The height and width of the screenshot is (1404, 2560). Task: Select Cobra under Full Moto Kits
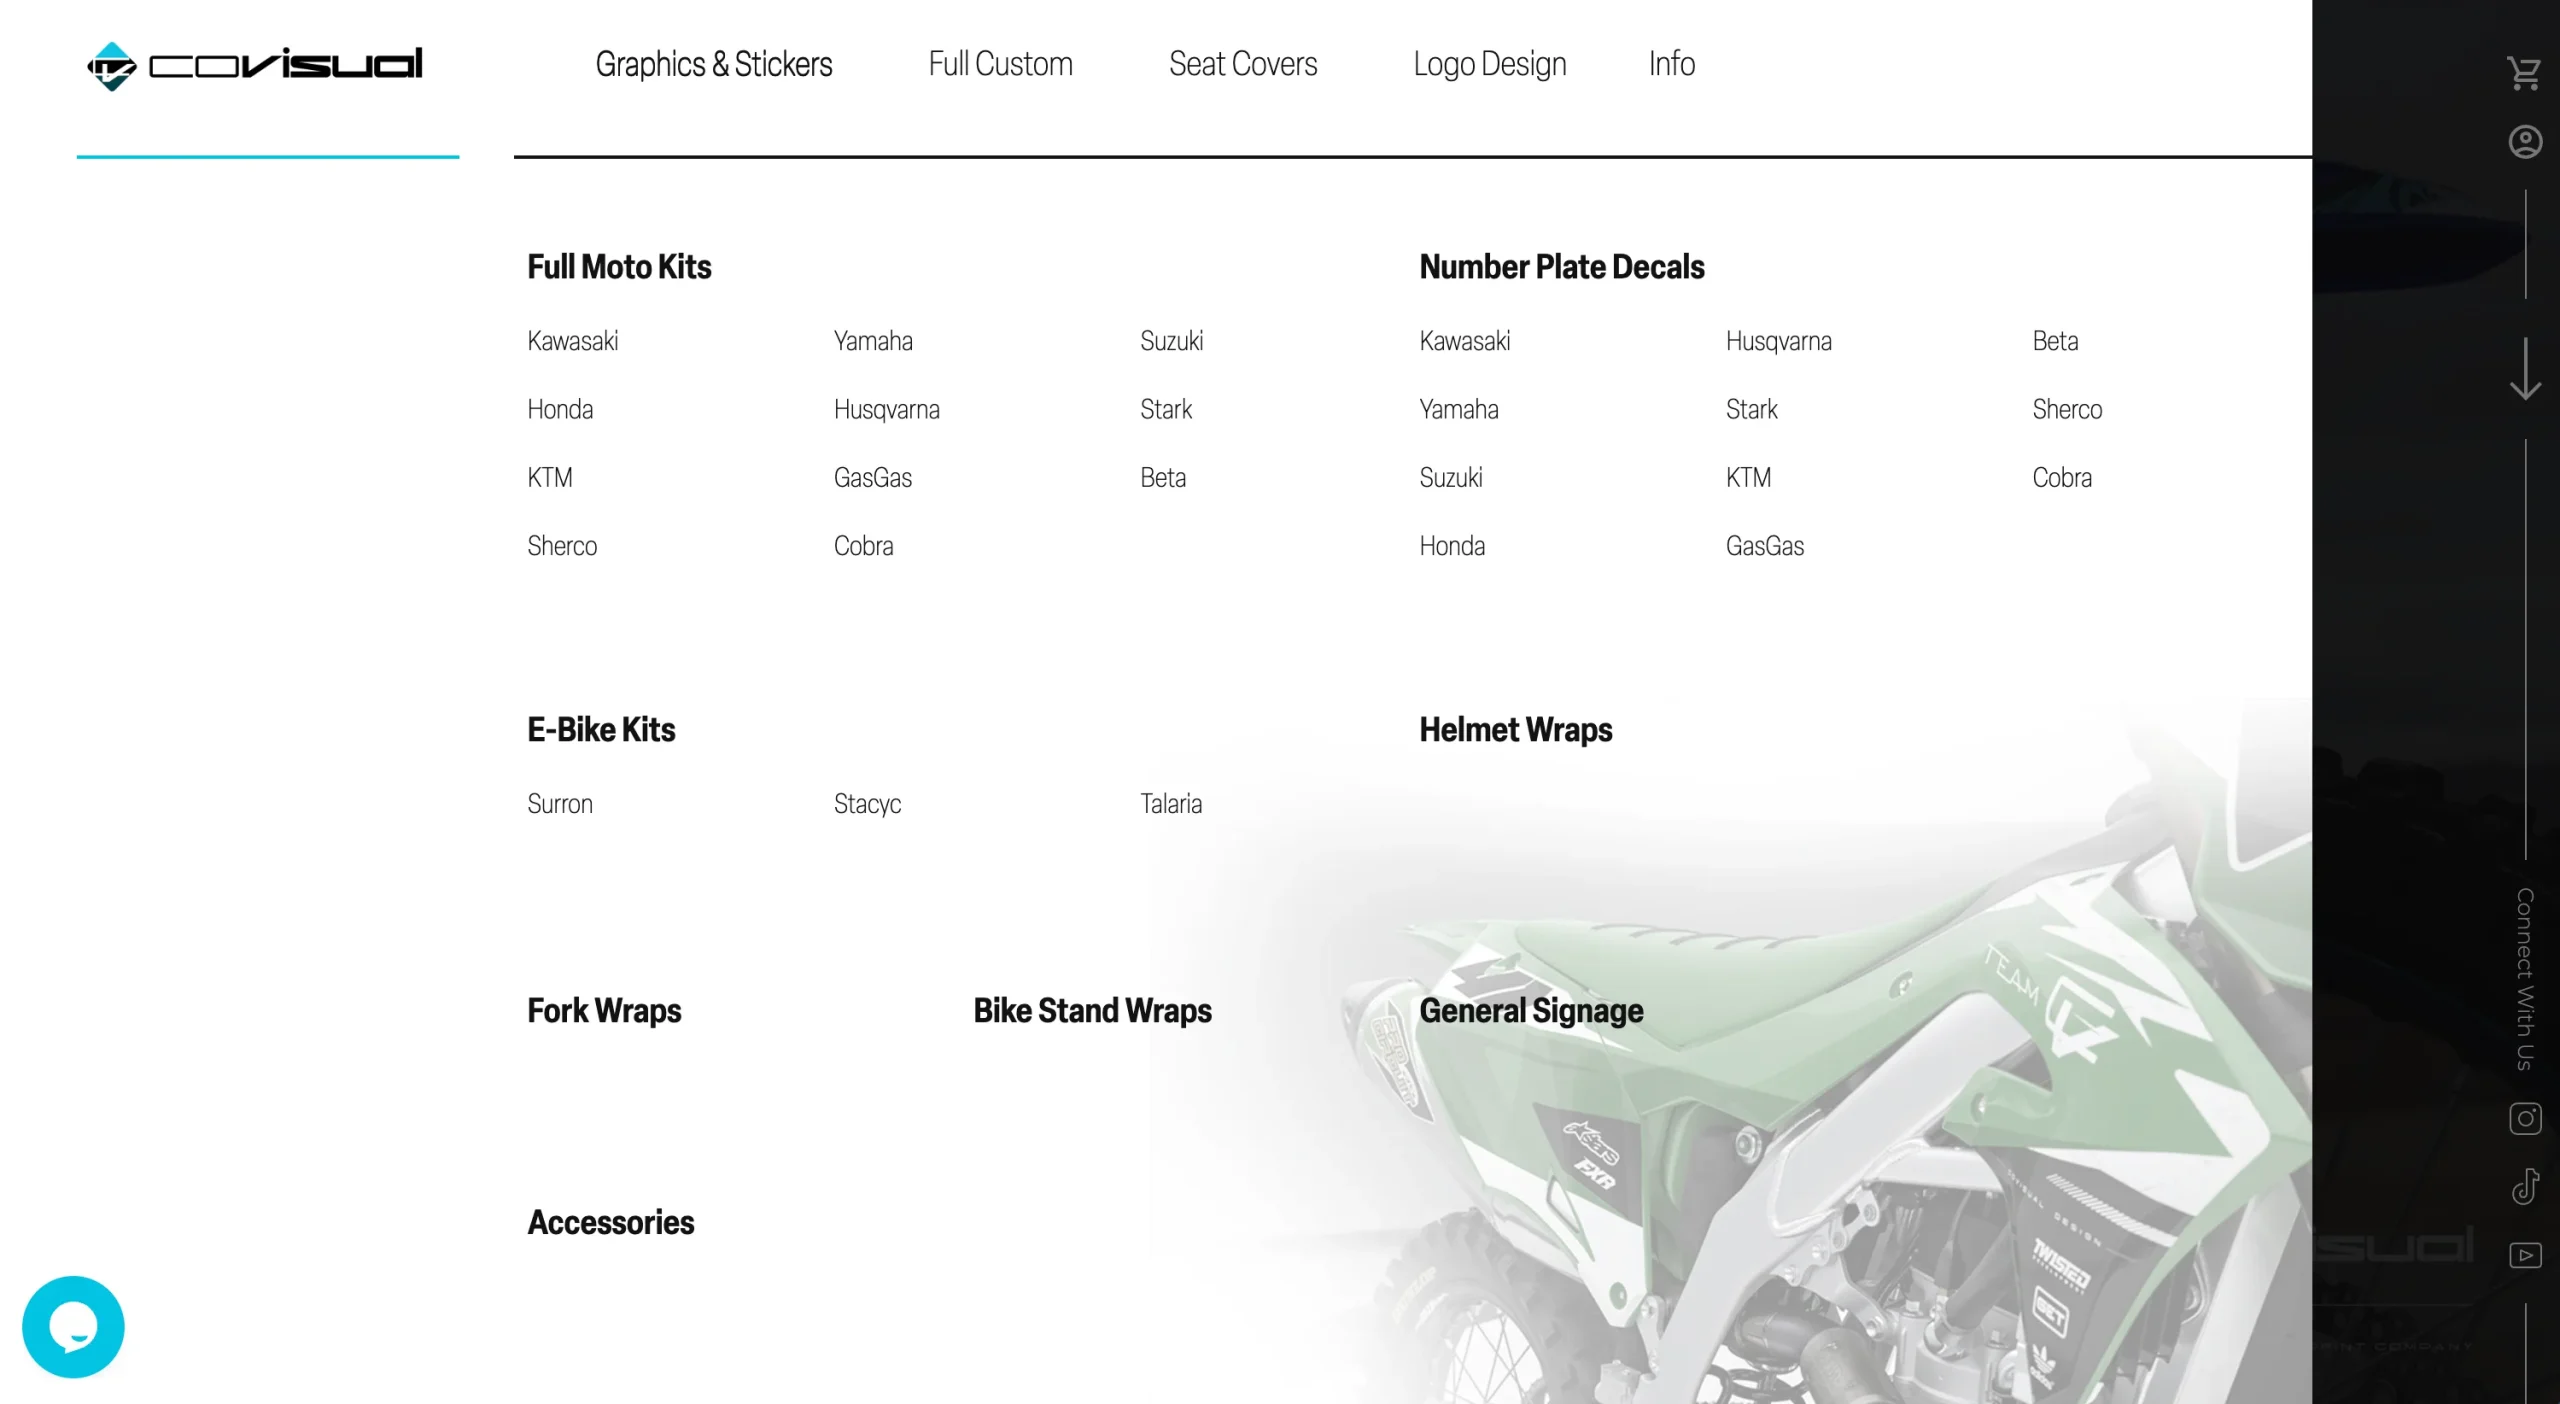pos(863,546)
